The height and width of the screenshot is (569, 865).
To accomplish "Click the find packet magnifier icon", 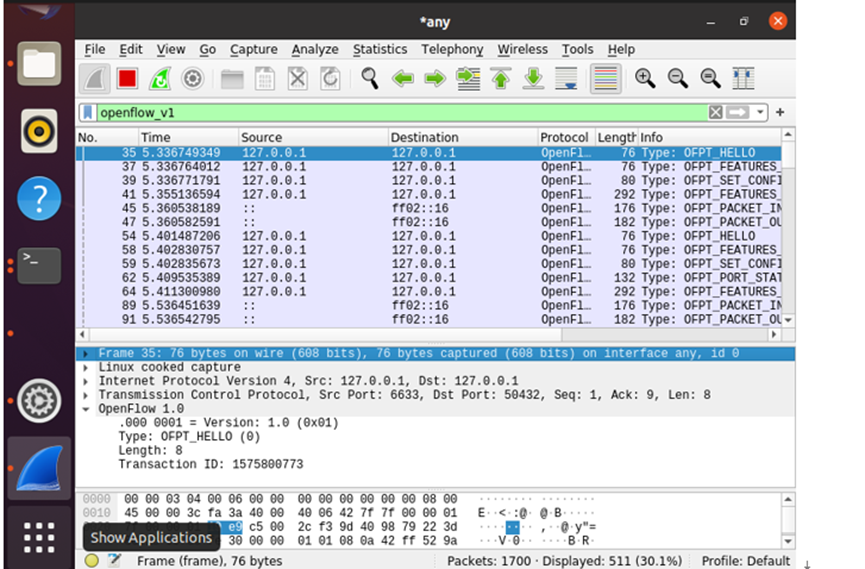I will pos(370,78).
